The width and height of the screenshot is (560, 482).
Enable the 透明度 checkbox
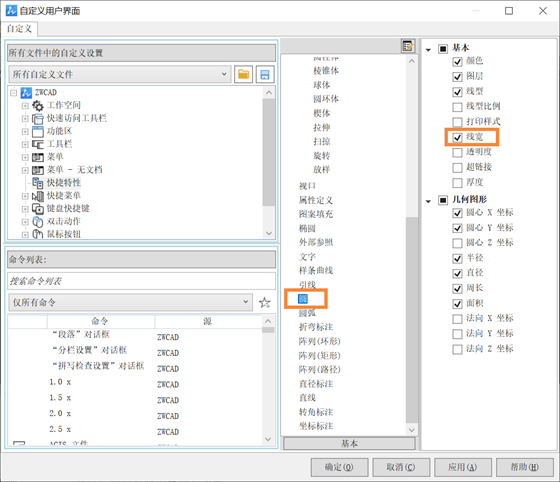457,153
